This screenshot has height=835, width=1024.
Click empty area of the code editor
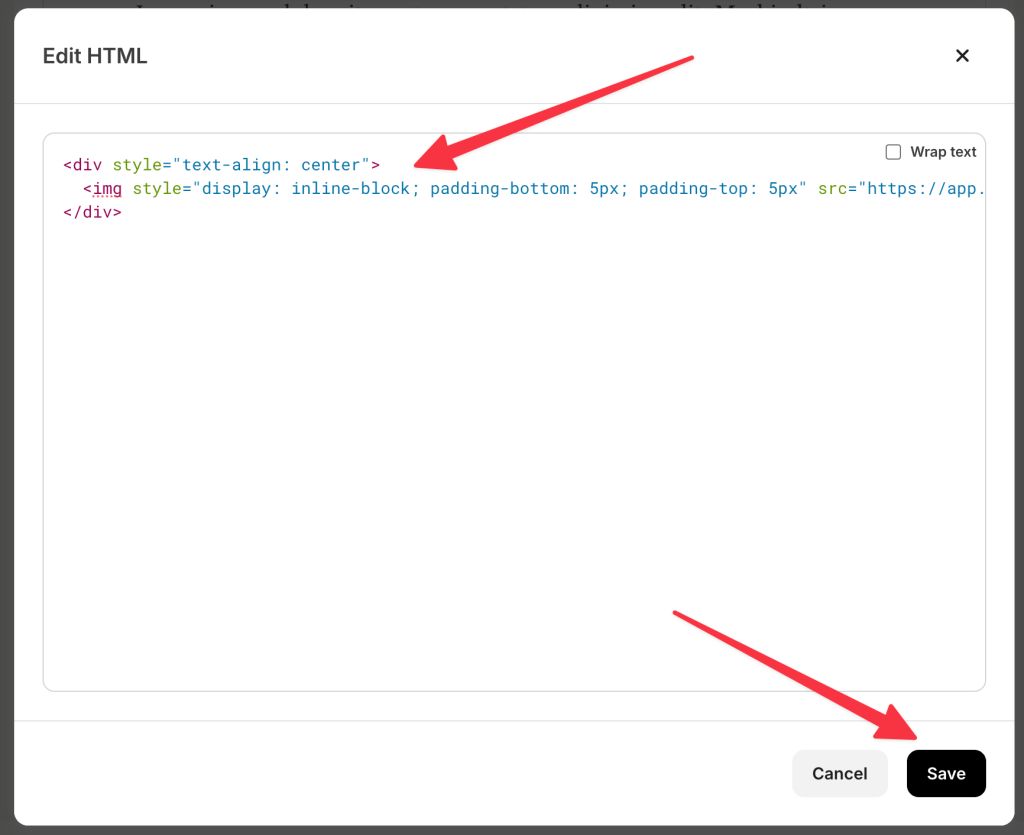point(500,450)
